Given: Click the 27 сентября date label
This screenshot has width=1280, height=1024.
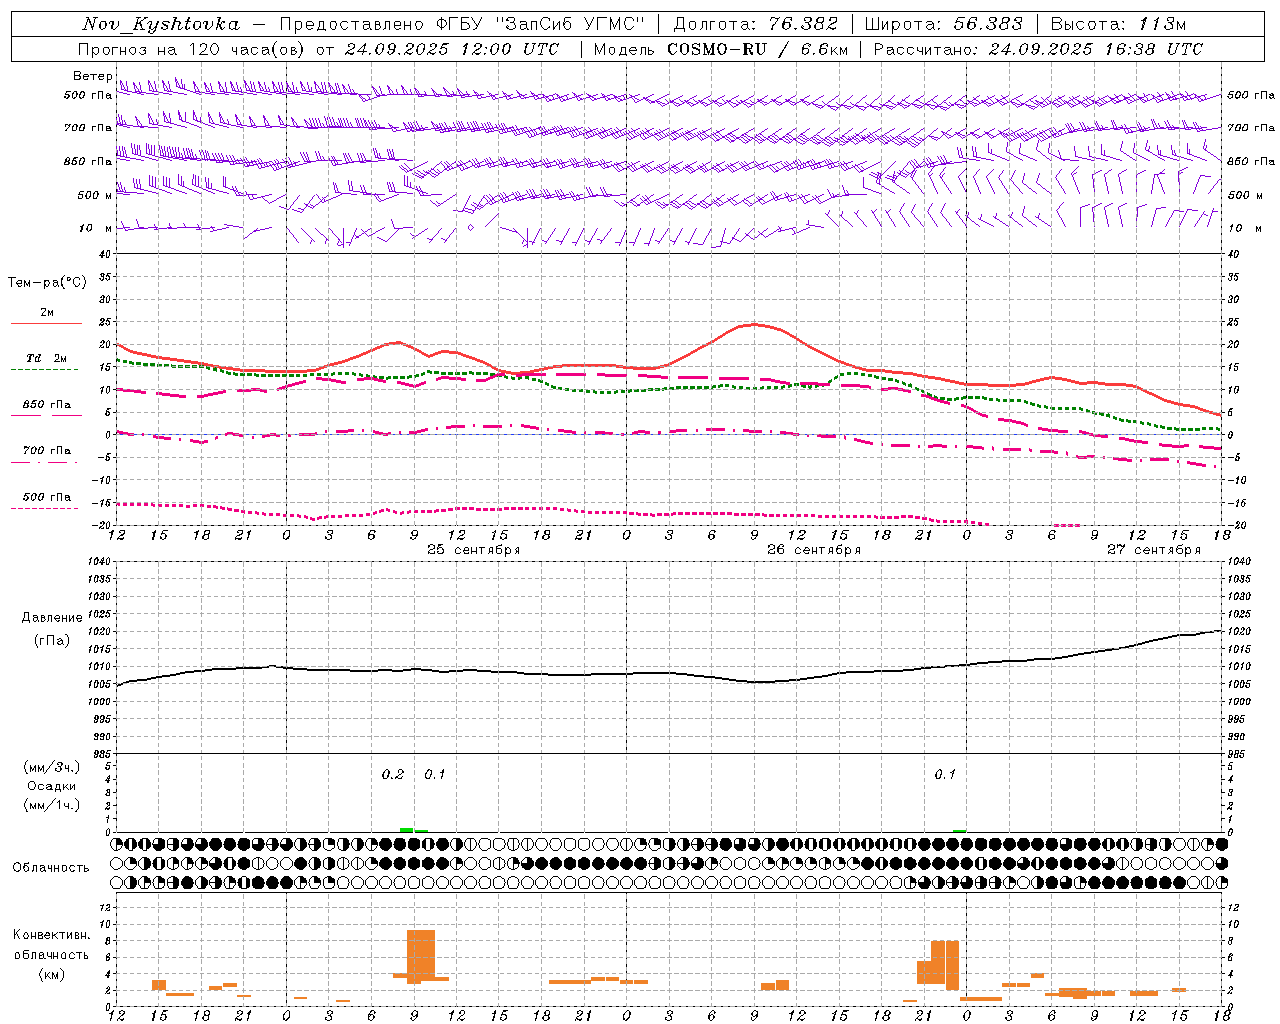Looking at the screenshot, I should click(1153, 550).
